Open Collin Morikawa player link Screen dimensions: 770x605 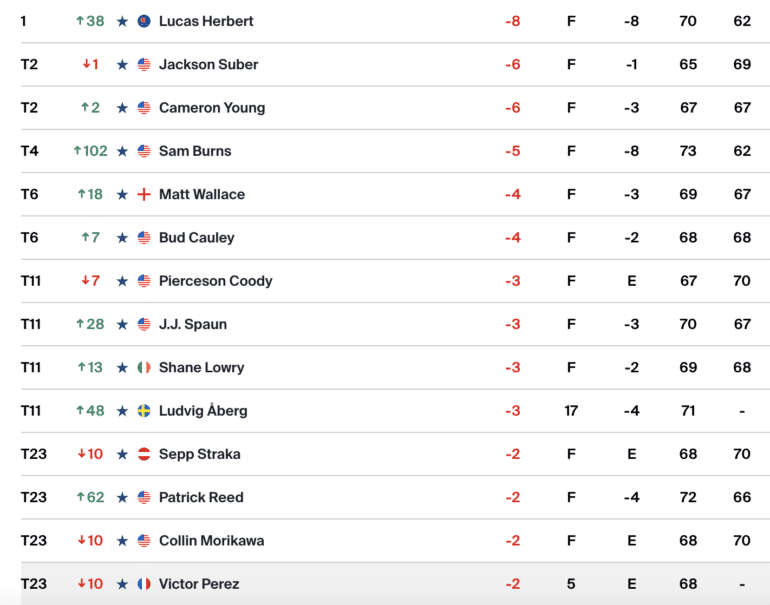(x=212, y=541)
